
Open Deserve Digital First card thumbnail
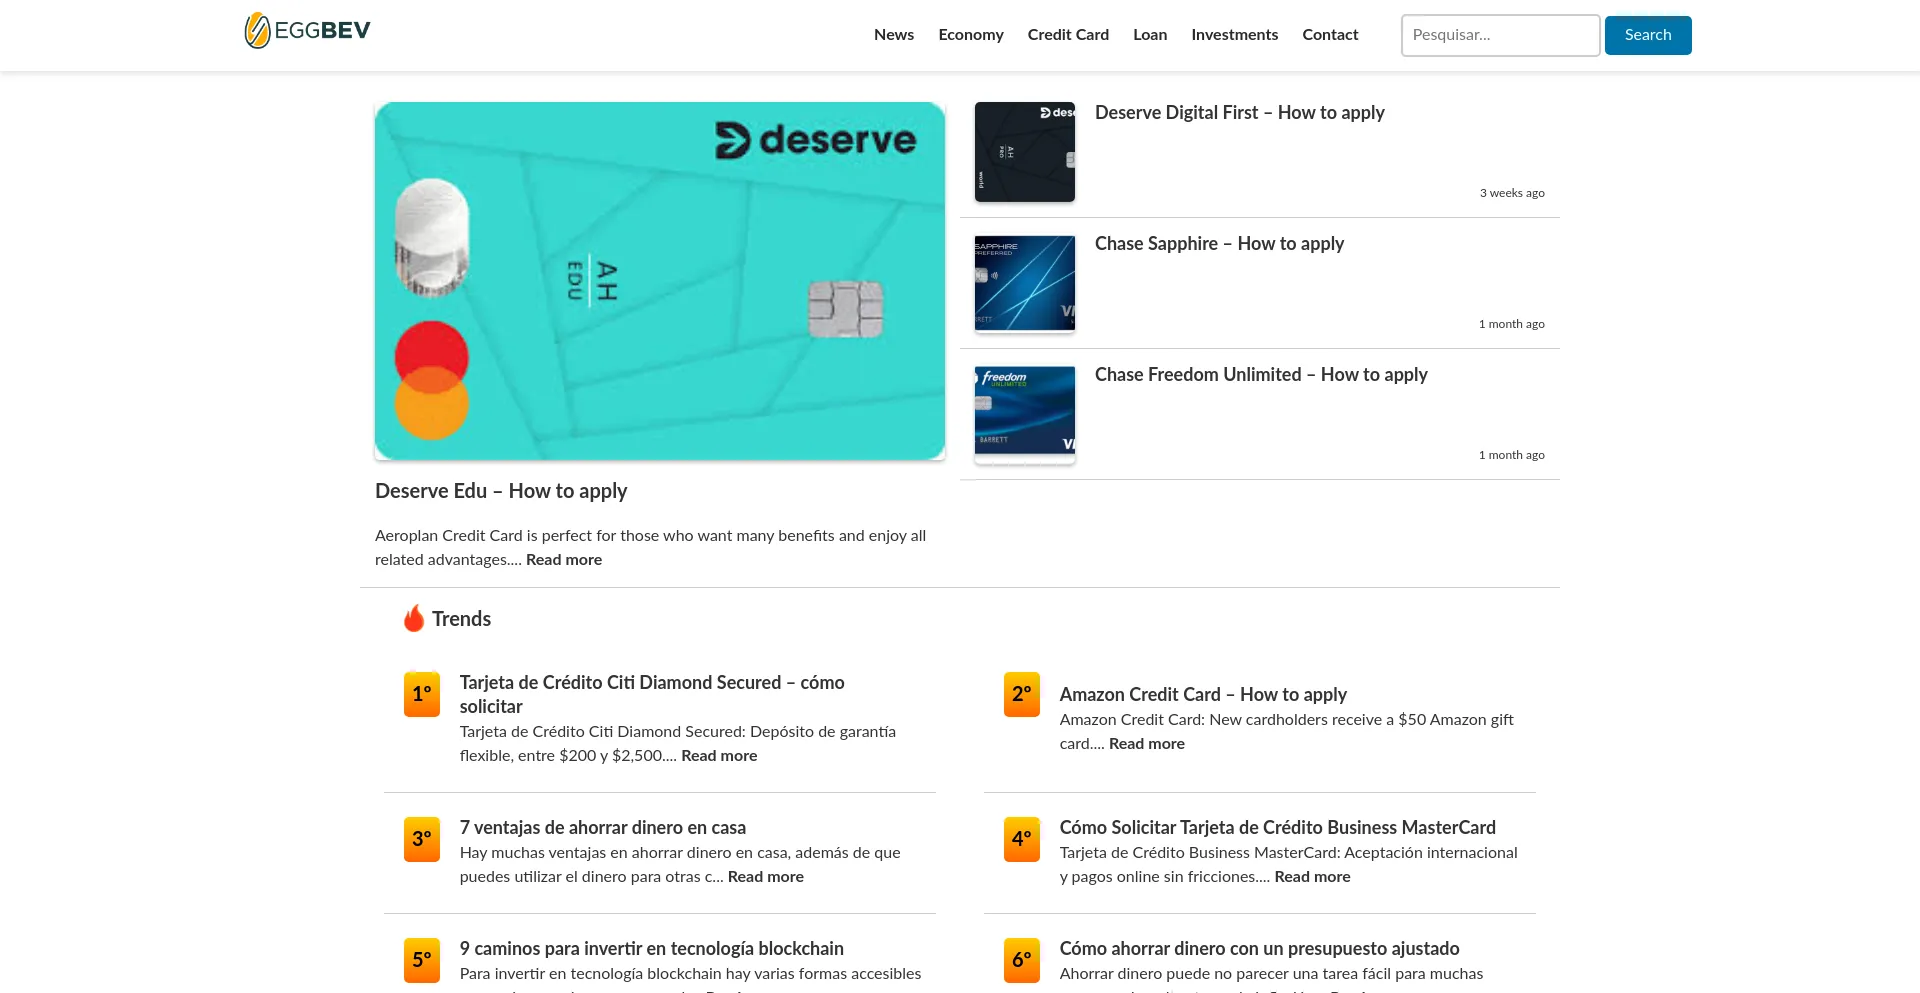tap(1025, 152)
